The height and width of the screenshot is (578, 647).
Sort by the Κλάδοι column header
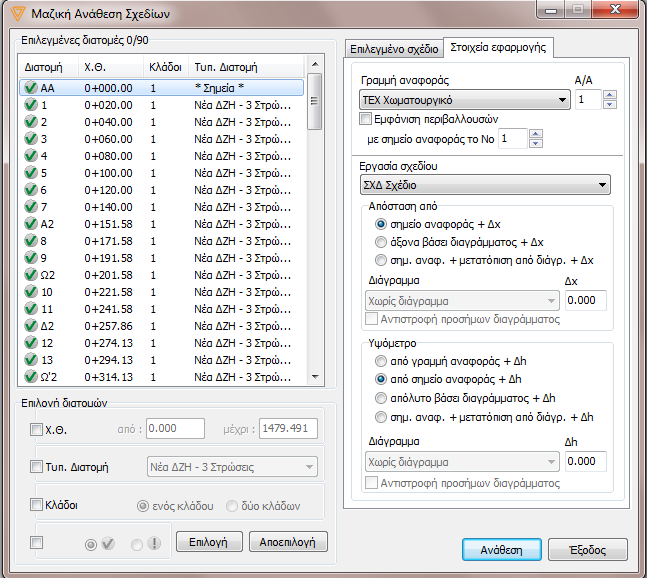pyautogui.click(x=166, y=66)
